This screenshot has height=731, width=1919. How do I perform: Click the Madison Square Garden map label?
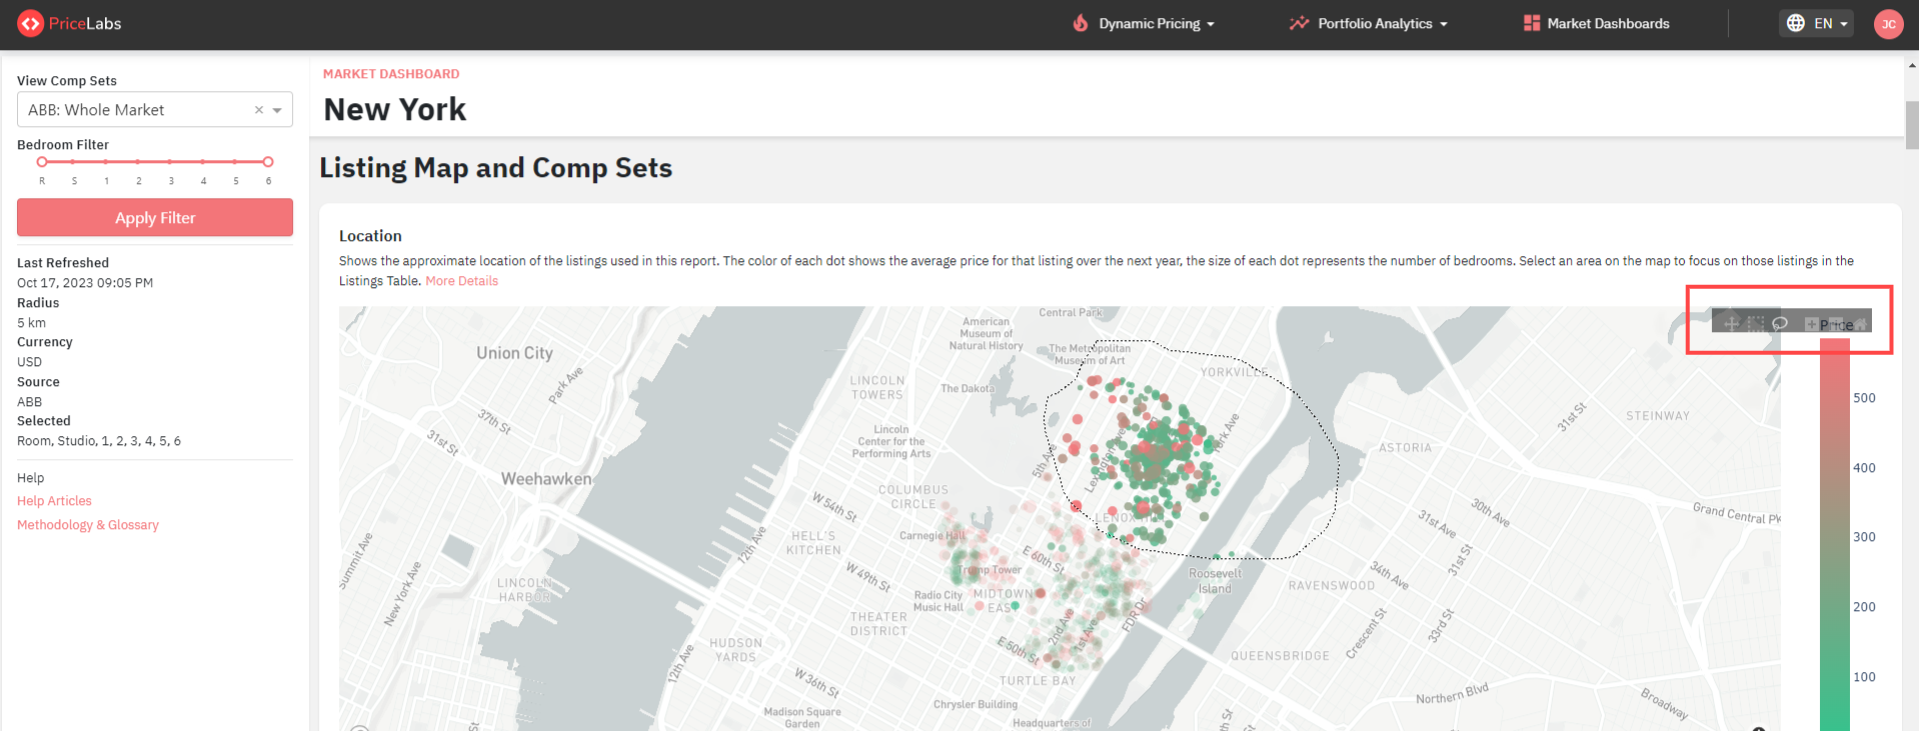[x=802, y=718]
